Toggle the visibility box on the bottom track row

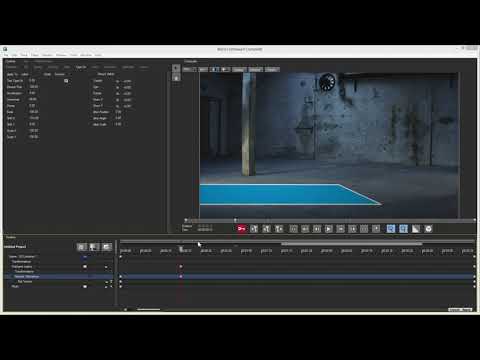85,286
